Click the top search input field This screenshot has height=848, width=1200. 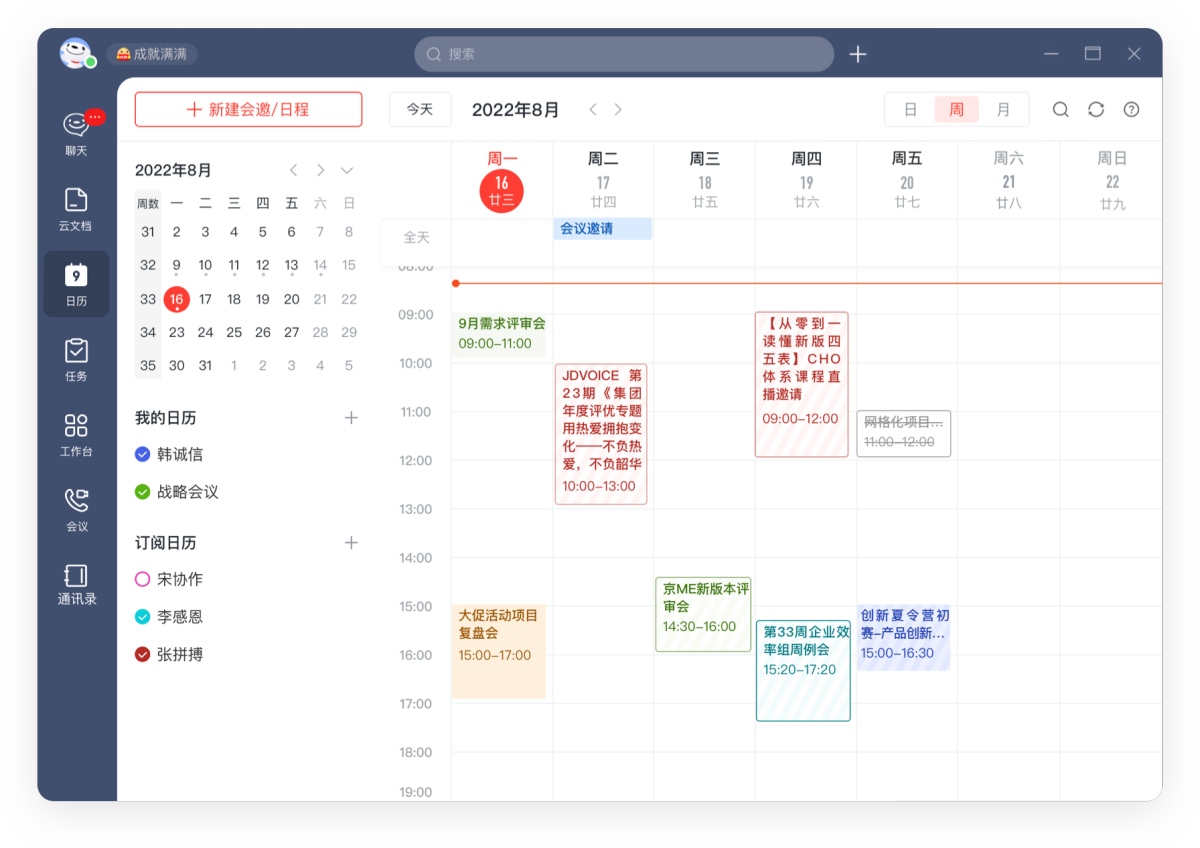pos(624,53)
